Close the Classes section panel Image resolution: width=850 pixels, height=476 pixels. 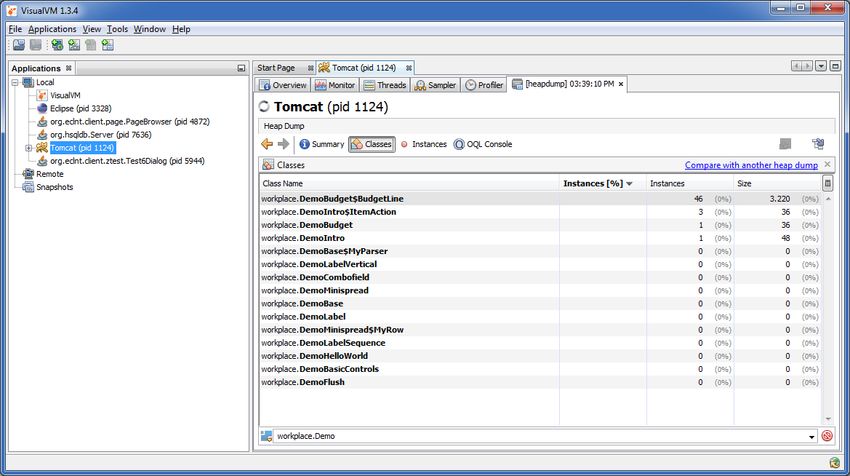(x=827, y=164)
